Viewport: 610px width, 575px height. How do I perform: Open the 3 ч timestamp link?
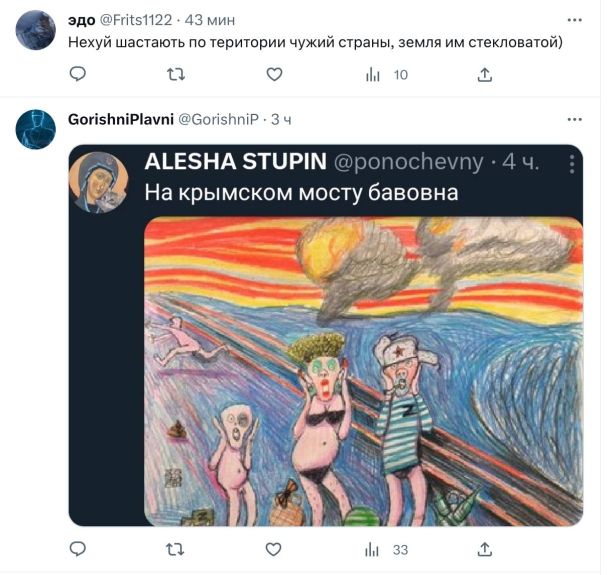click(281, 119)
